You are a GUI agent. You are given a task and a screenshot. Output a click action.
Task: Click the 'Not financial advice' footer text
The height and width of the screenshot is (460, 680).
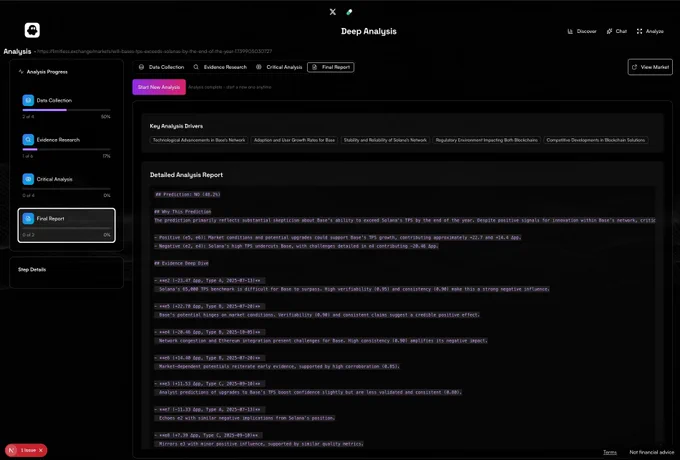[652, 452]
